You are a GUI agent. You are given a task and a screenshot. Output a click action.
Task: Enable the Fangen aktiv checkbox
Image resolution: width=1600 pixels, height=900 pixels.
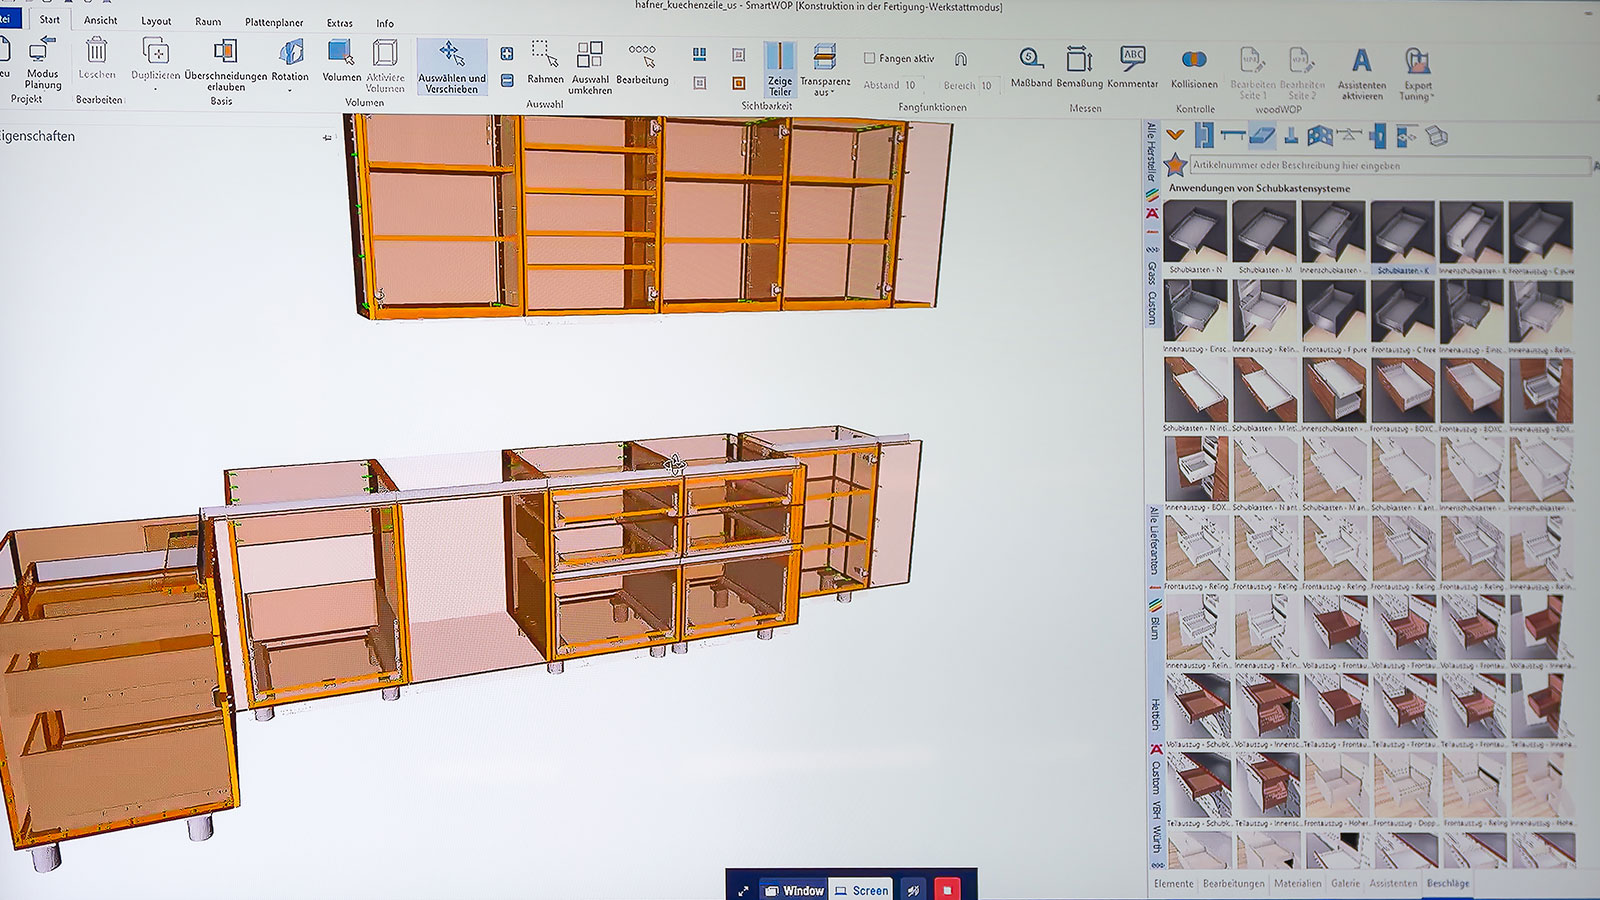click(x=869, y=58)
